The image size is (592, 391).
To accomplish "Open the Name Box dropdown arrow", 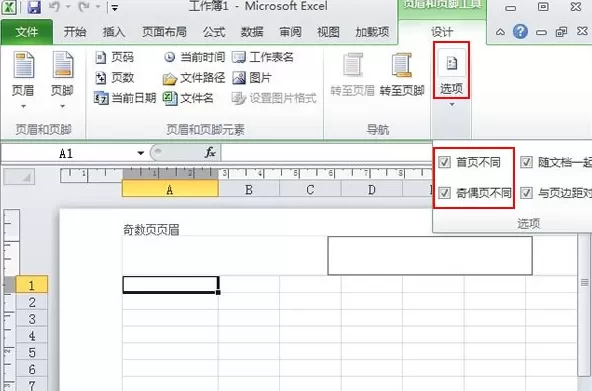I will pyautogui.click(x=141, y=153).
